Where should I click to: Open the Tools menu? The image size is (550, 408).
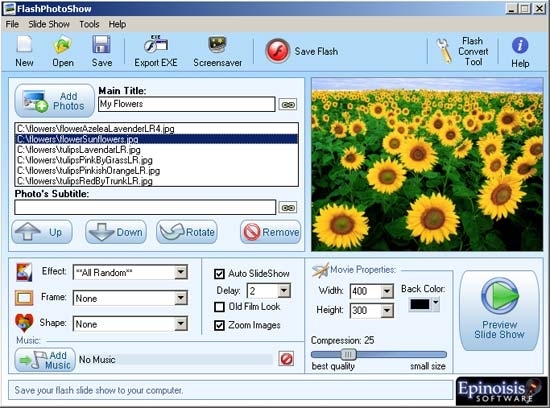(89, 24)
